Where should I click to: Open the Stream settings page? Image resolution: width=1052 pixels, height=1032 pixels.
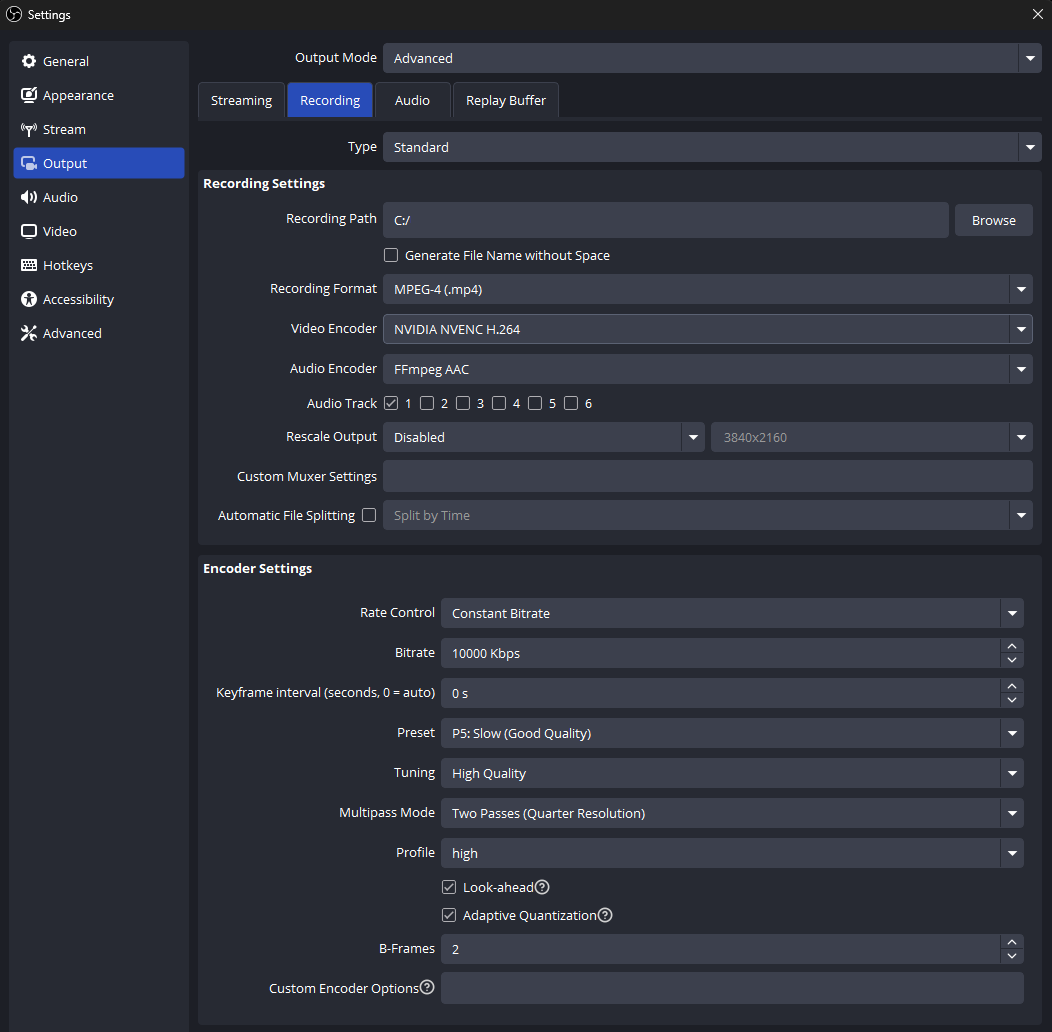click(x=99, y=130)
